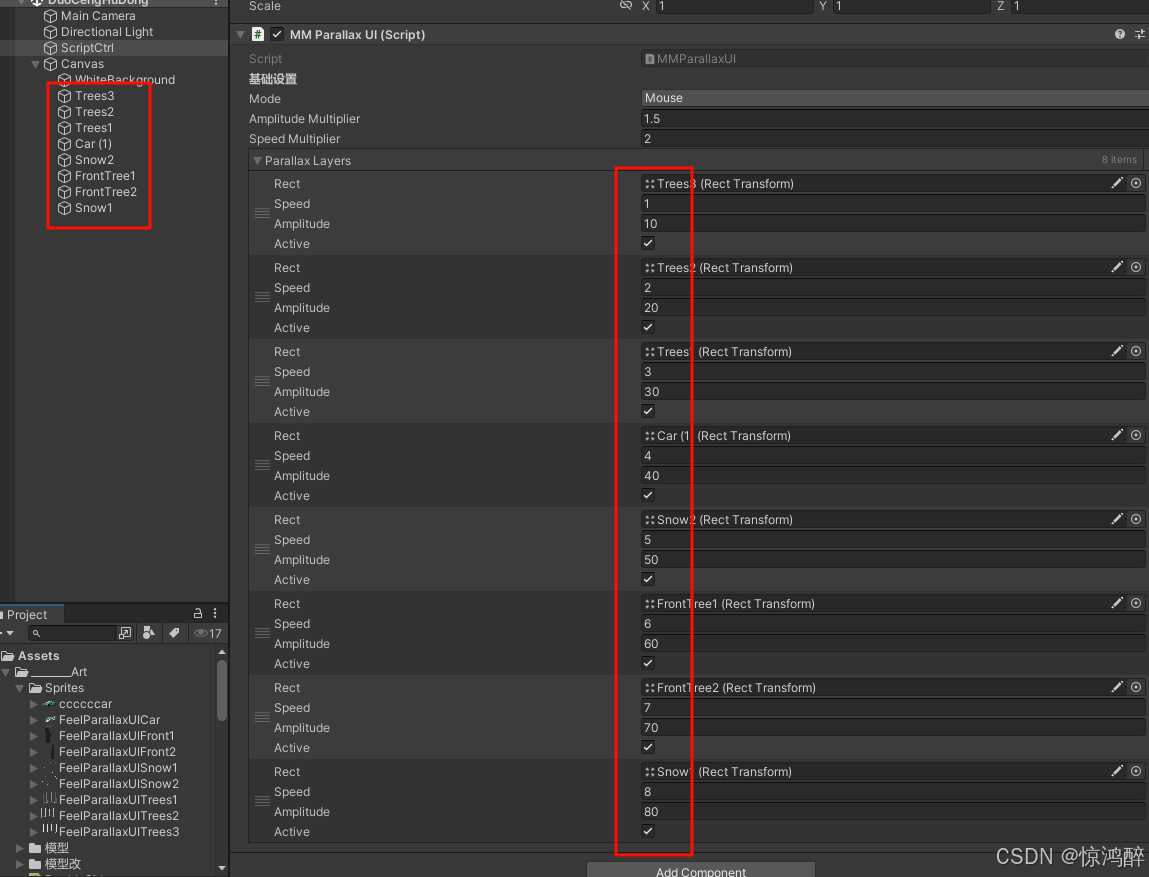
Task: Uncheck Active for the FrontTree1 layer
Action: [x=648, y=663]
